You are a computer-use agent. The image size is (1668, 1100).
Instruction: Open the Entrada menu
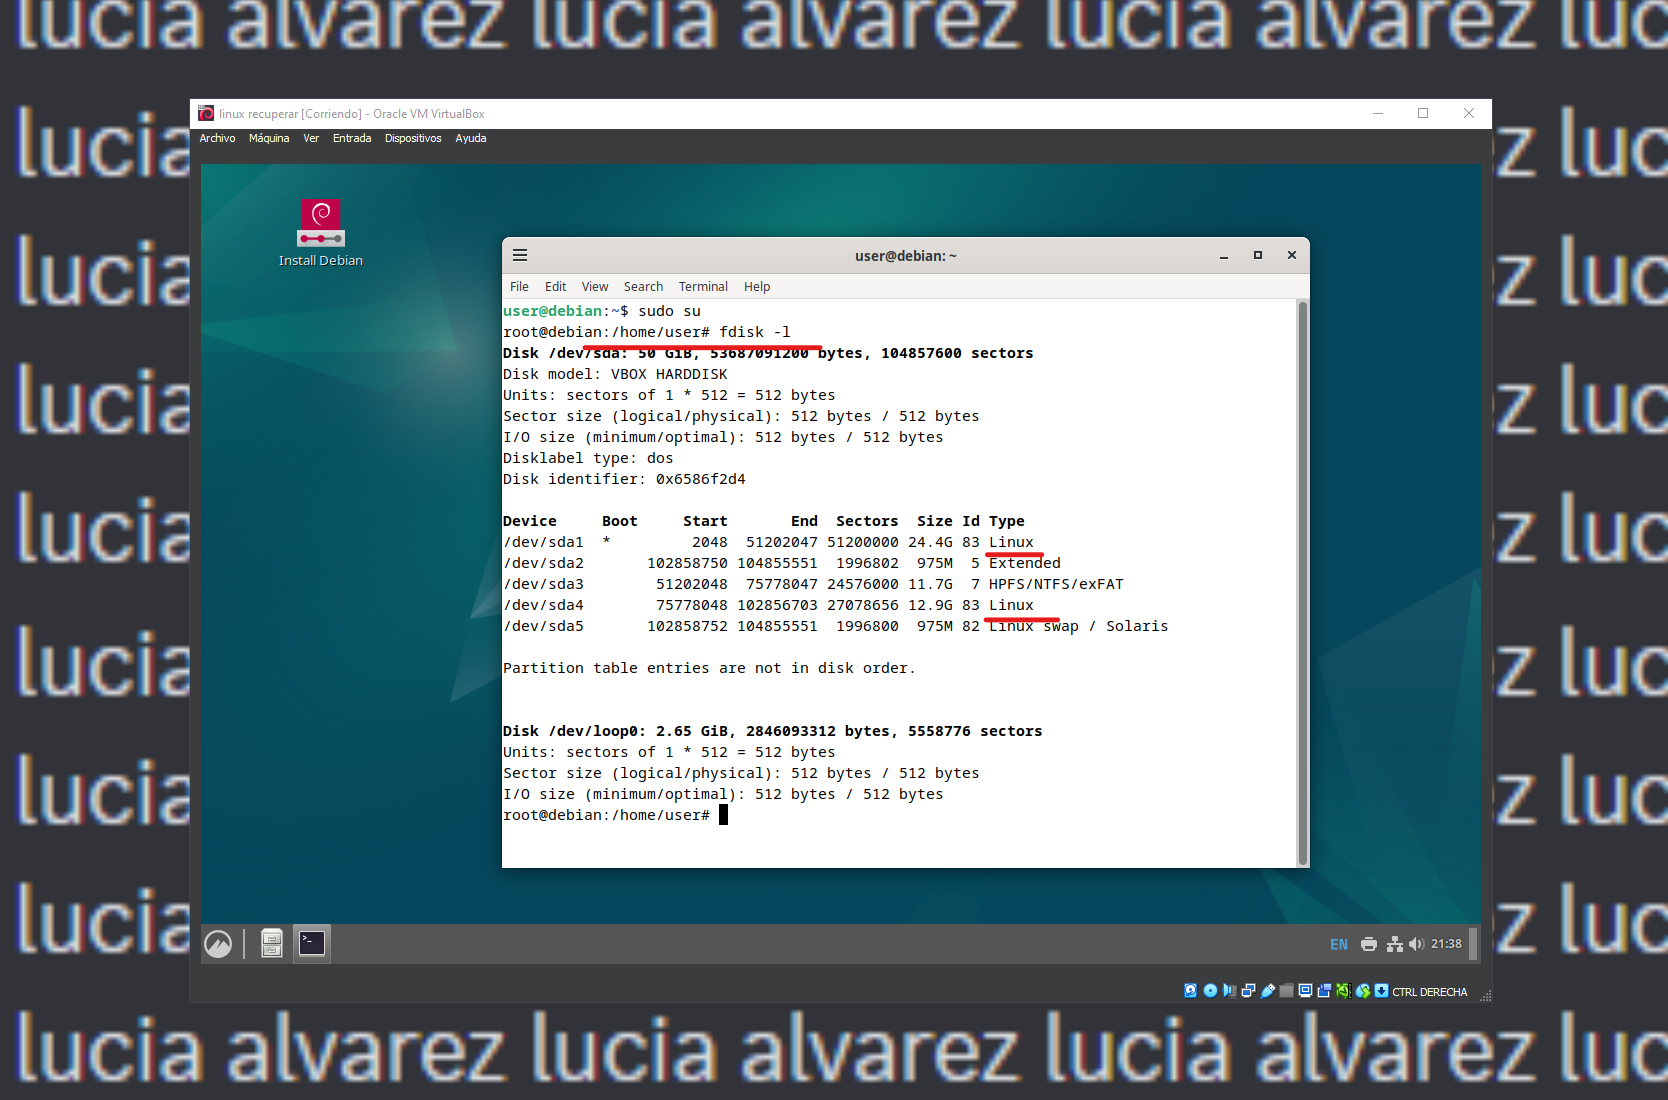coord(351,138)
